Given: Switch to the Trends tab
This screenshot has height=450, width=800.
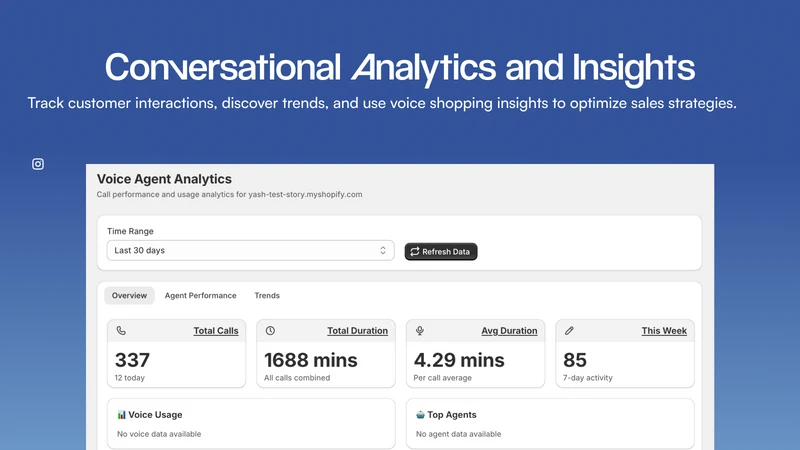Looking at the screenshot, I should click(x=267, y=295).
